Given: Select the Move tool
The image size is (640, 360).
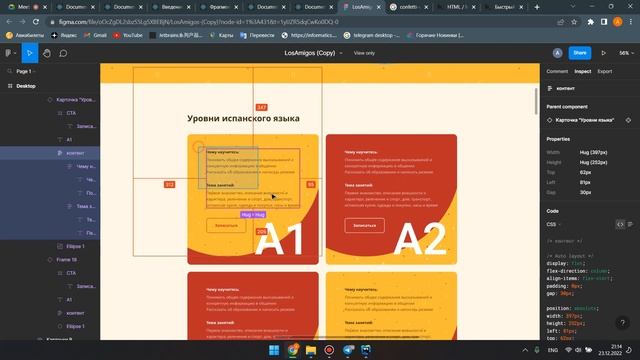Looking at the screenshot, I should (30, 53).
